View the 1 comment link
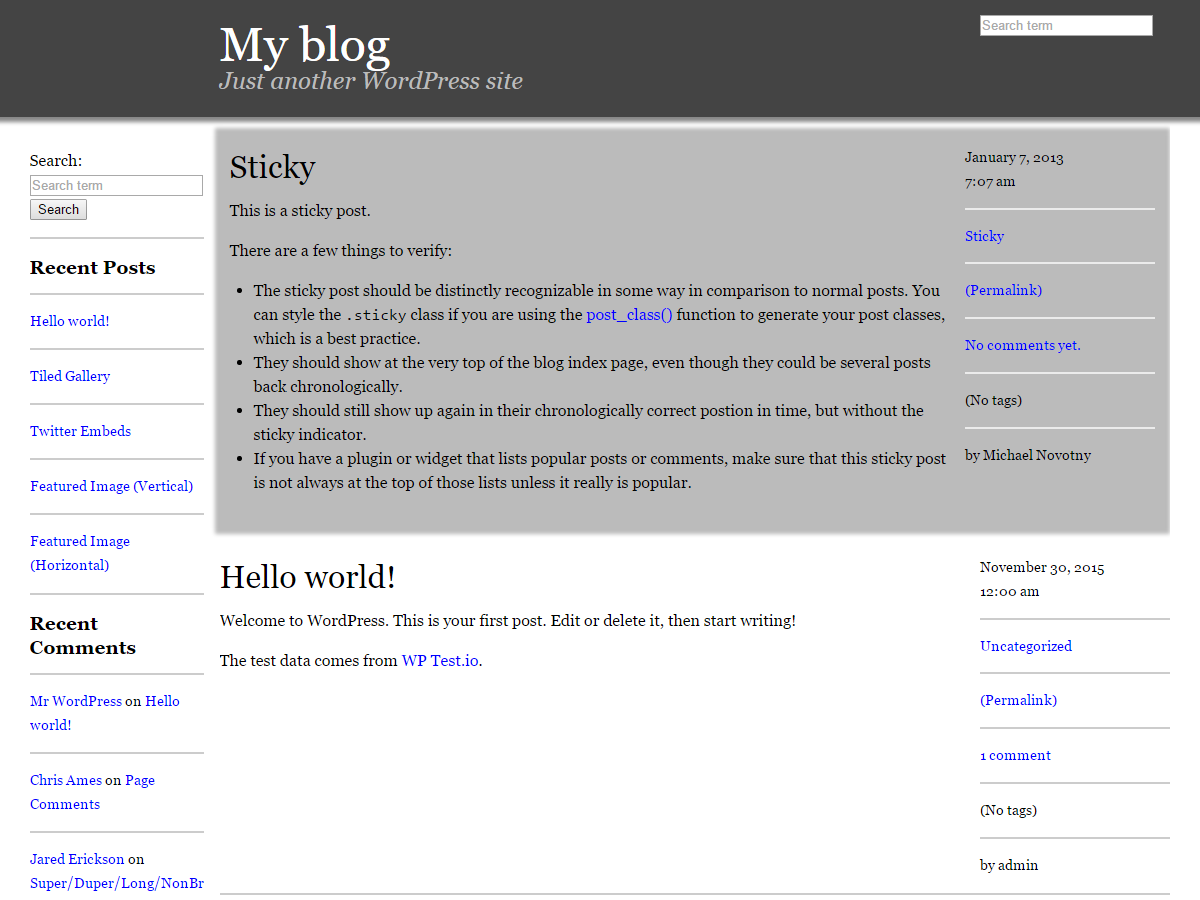Image resolution: width=1200 pixels, height=900 pixels. click(1015, 755)
